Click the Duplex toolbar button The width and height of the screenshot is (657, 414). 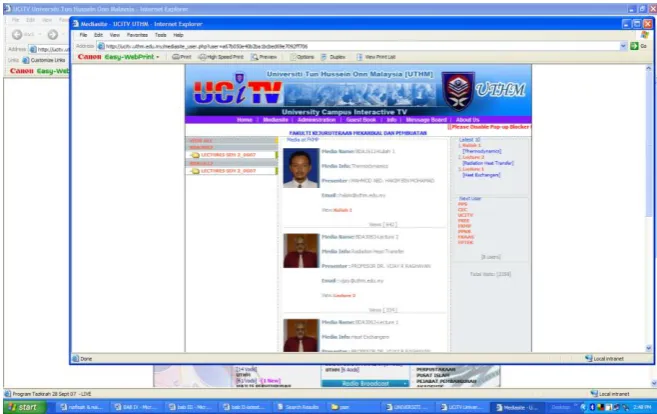(x=334, y=57)
